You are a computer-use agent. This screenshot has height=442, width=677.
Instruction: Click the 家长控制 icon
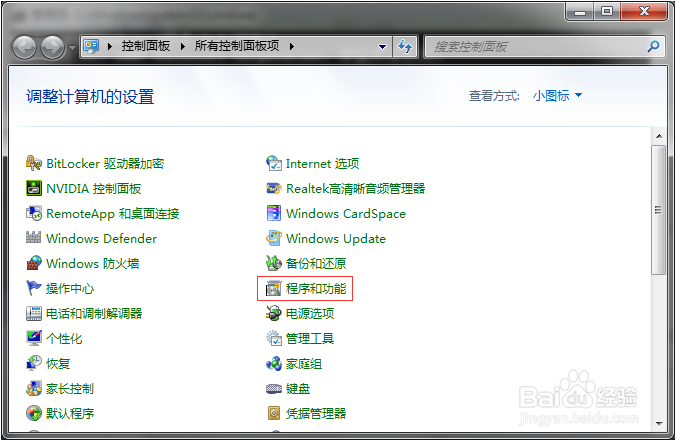point(34,388)
